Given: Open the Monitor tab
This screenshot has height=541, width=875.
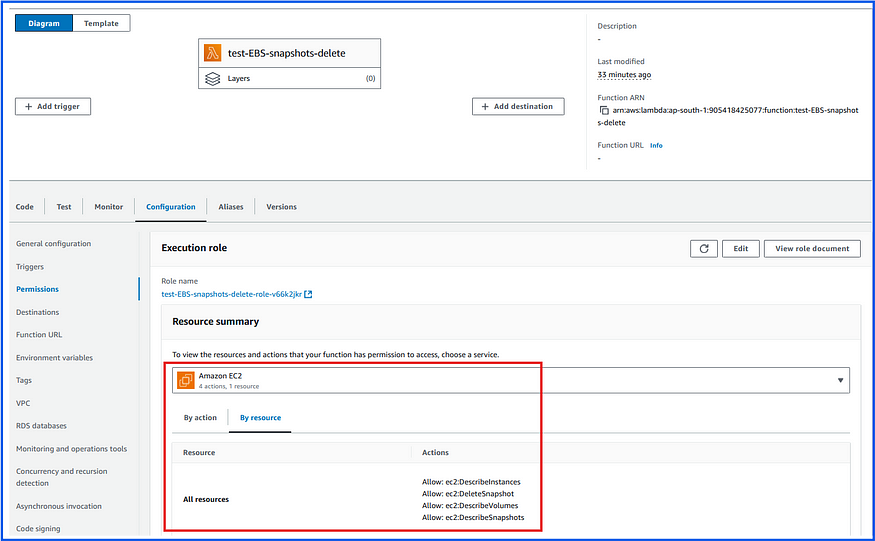Looking at the screenshot, I should point(108,207).
